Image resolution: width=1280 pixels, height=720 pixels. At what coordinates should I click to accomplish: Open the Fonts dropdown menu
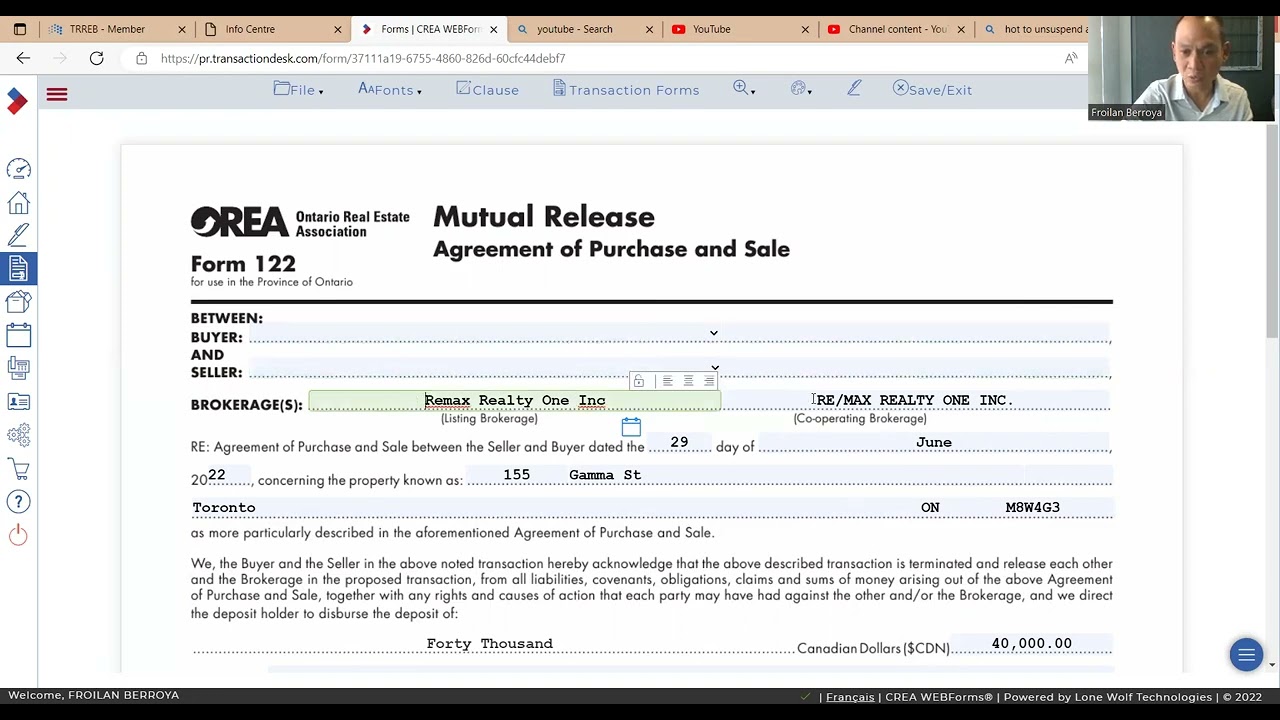point(389,90)
